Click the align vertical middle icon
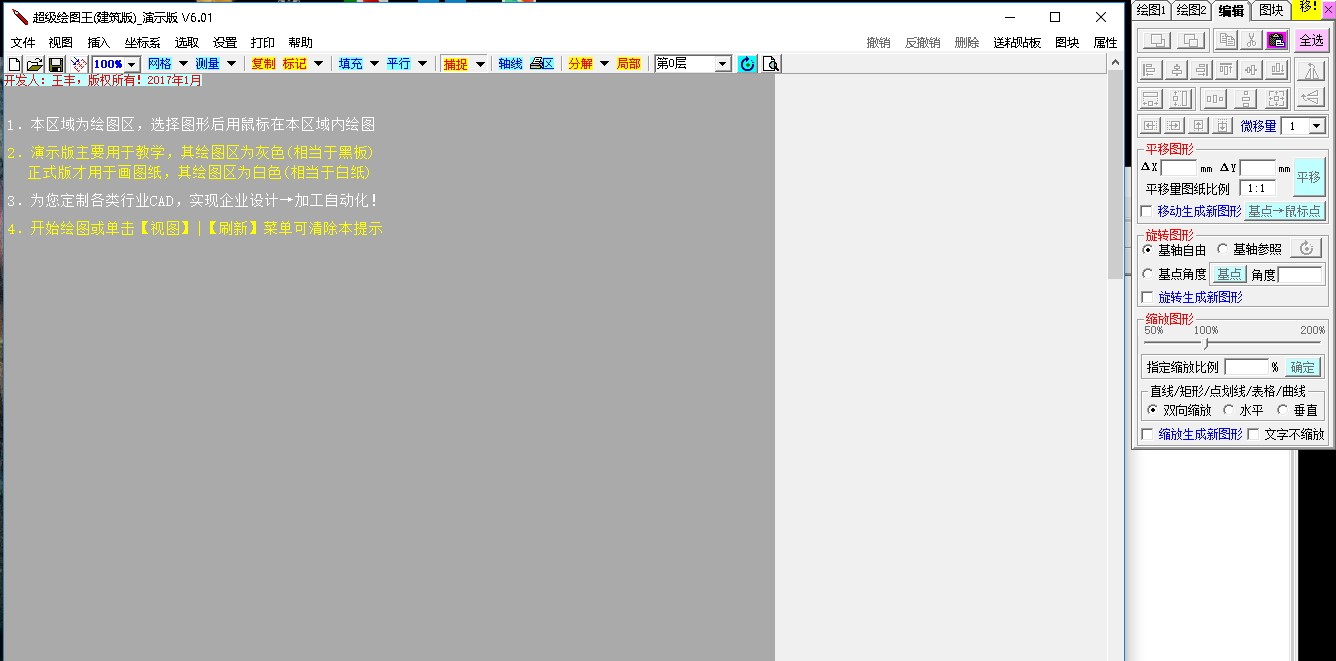1336x661 pixels. (1251, 70)
